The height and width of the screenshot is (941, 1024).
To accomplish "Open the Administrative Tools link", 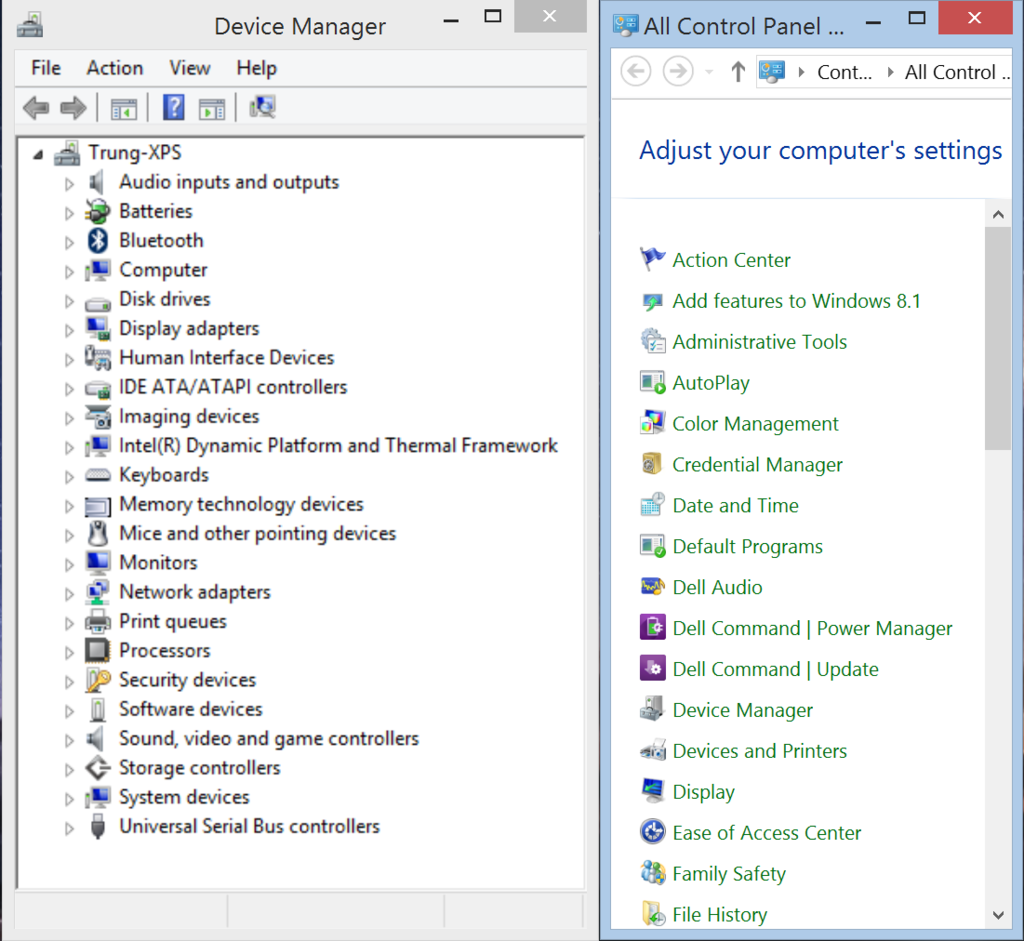I will click(x=760, y=342).
